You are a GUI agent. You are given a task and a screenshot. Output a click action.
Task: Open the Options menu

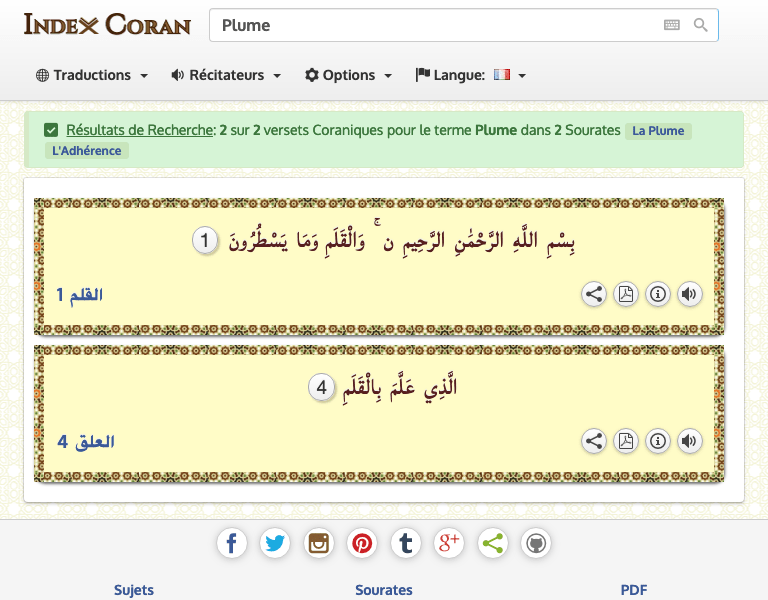click(x=348, y=75)
